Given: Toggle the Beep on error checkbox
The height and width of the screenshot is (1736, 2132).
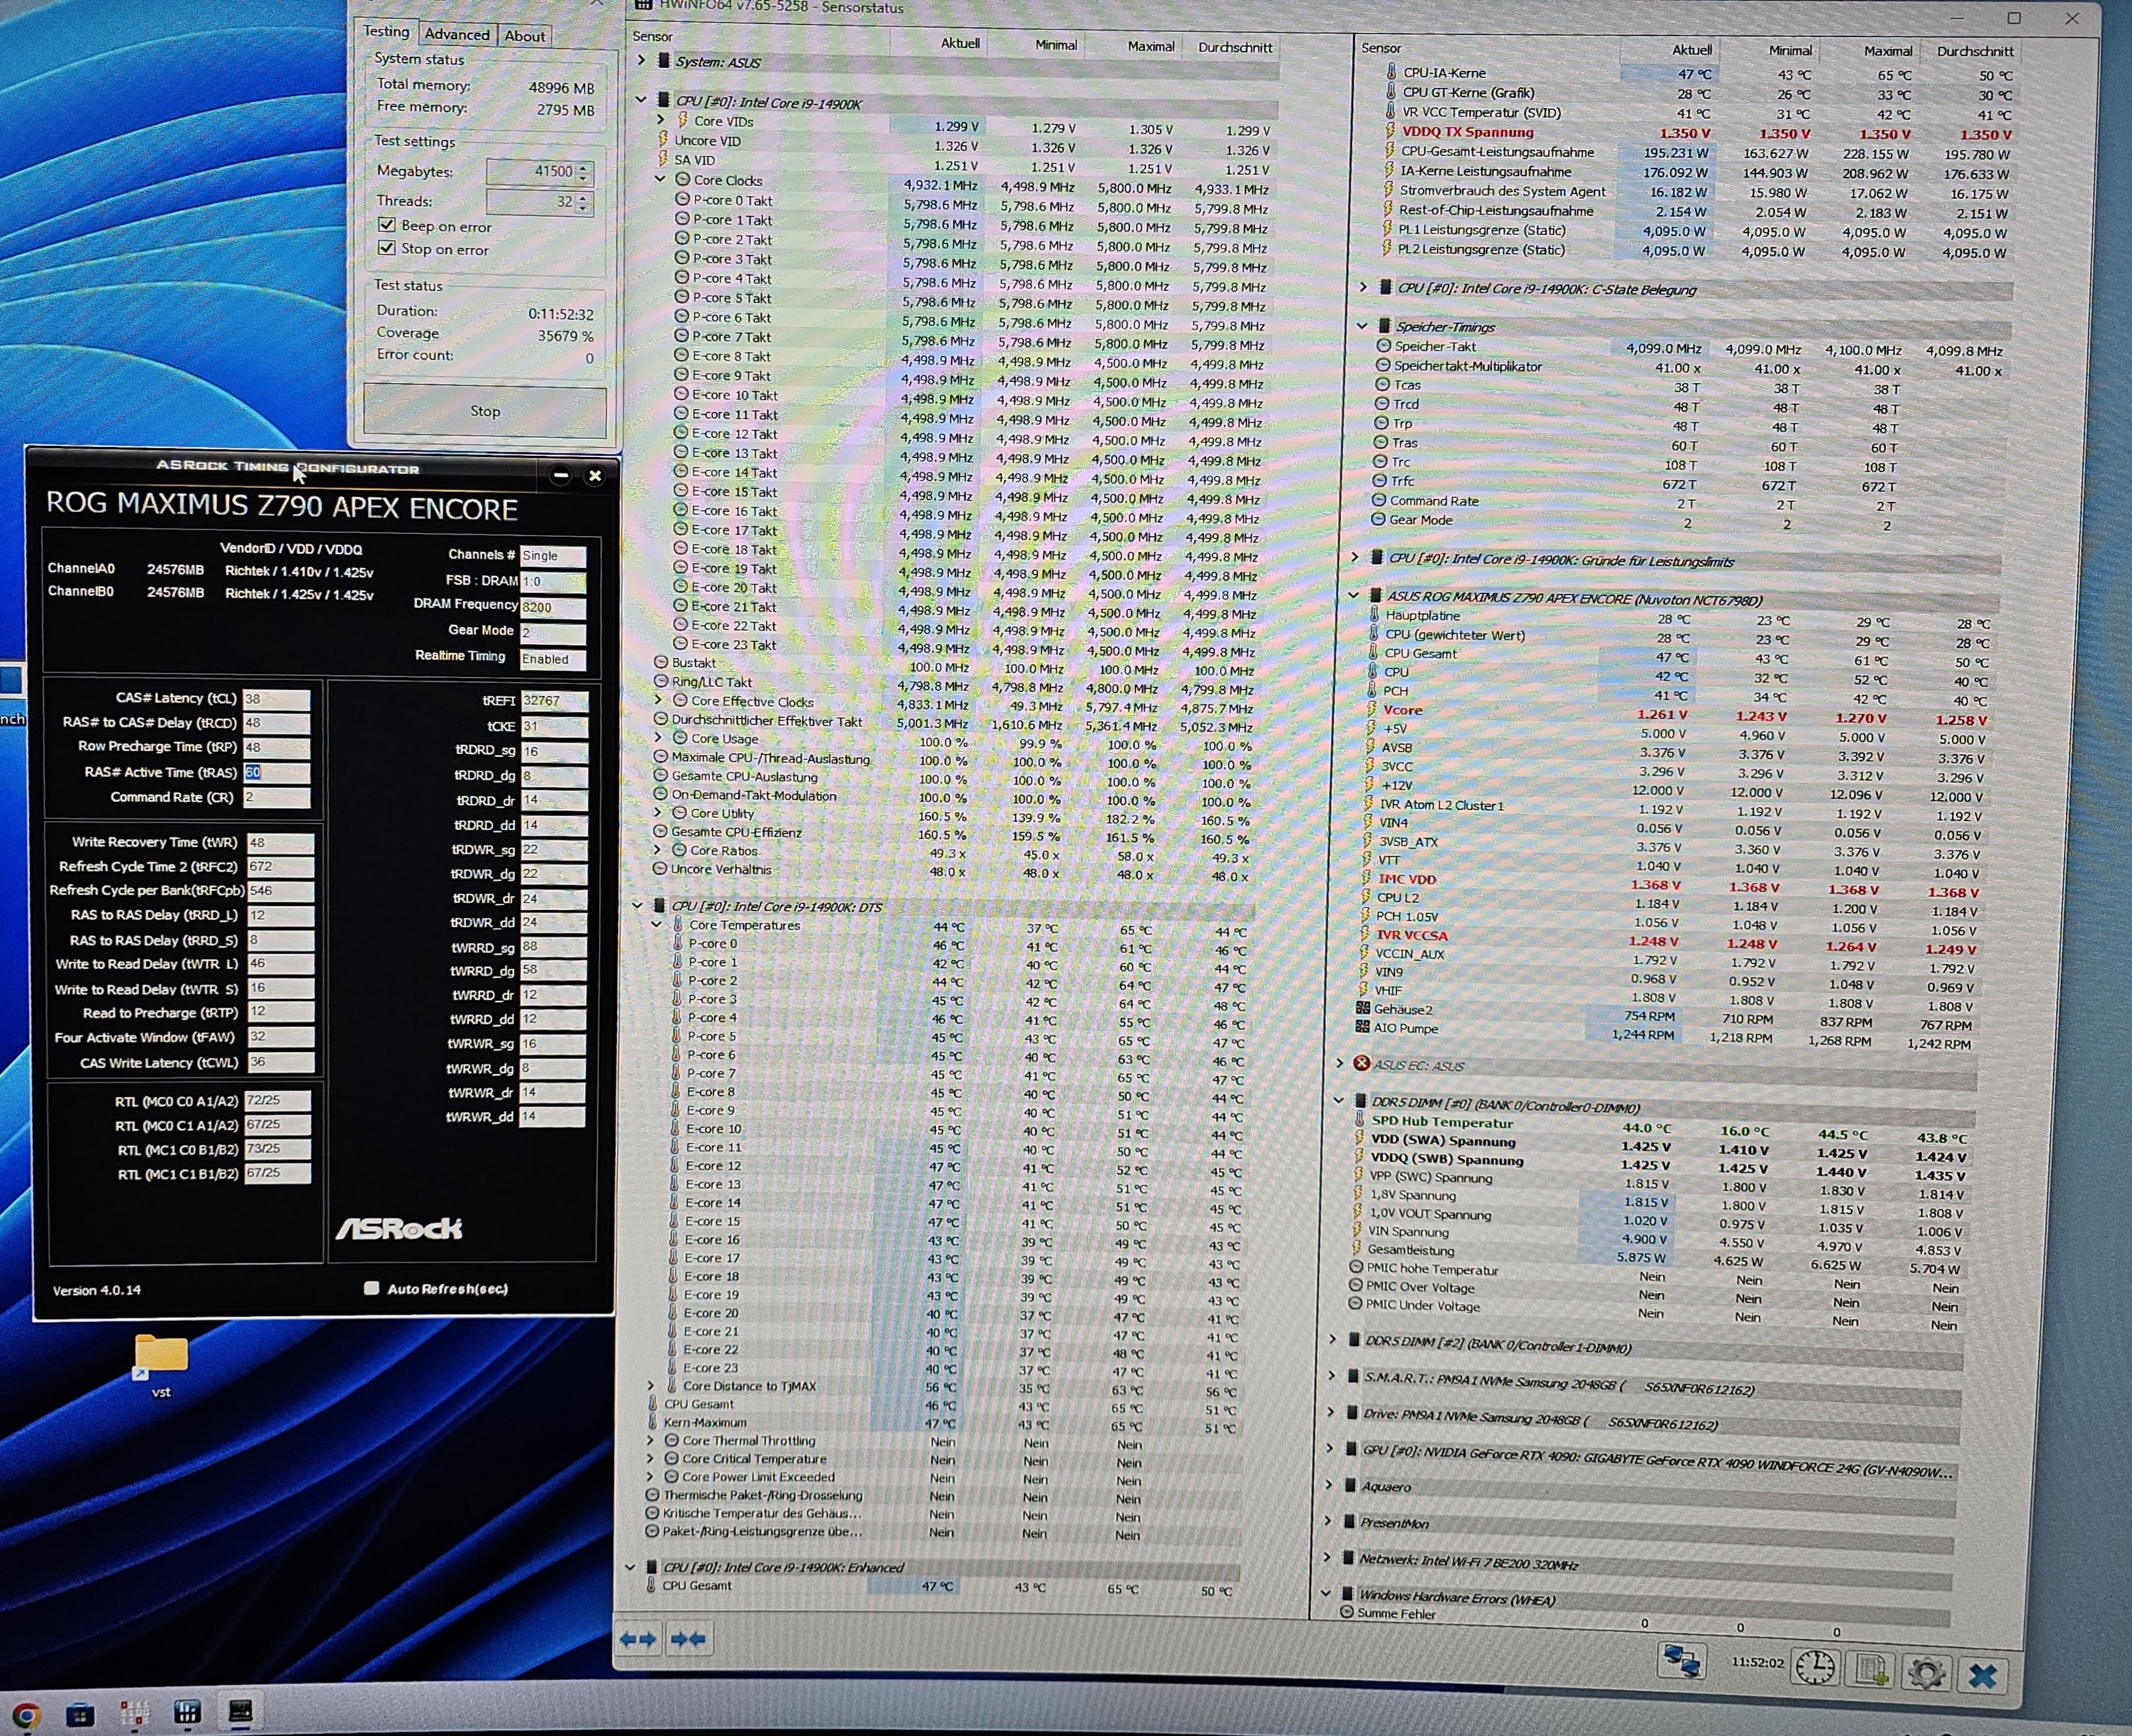Looking at the screenshot, I should [387, 224].
